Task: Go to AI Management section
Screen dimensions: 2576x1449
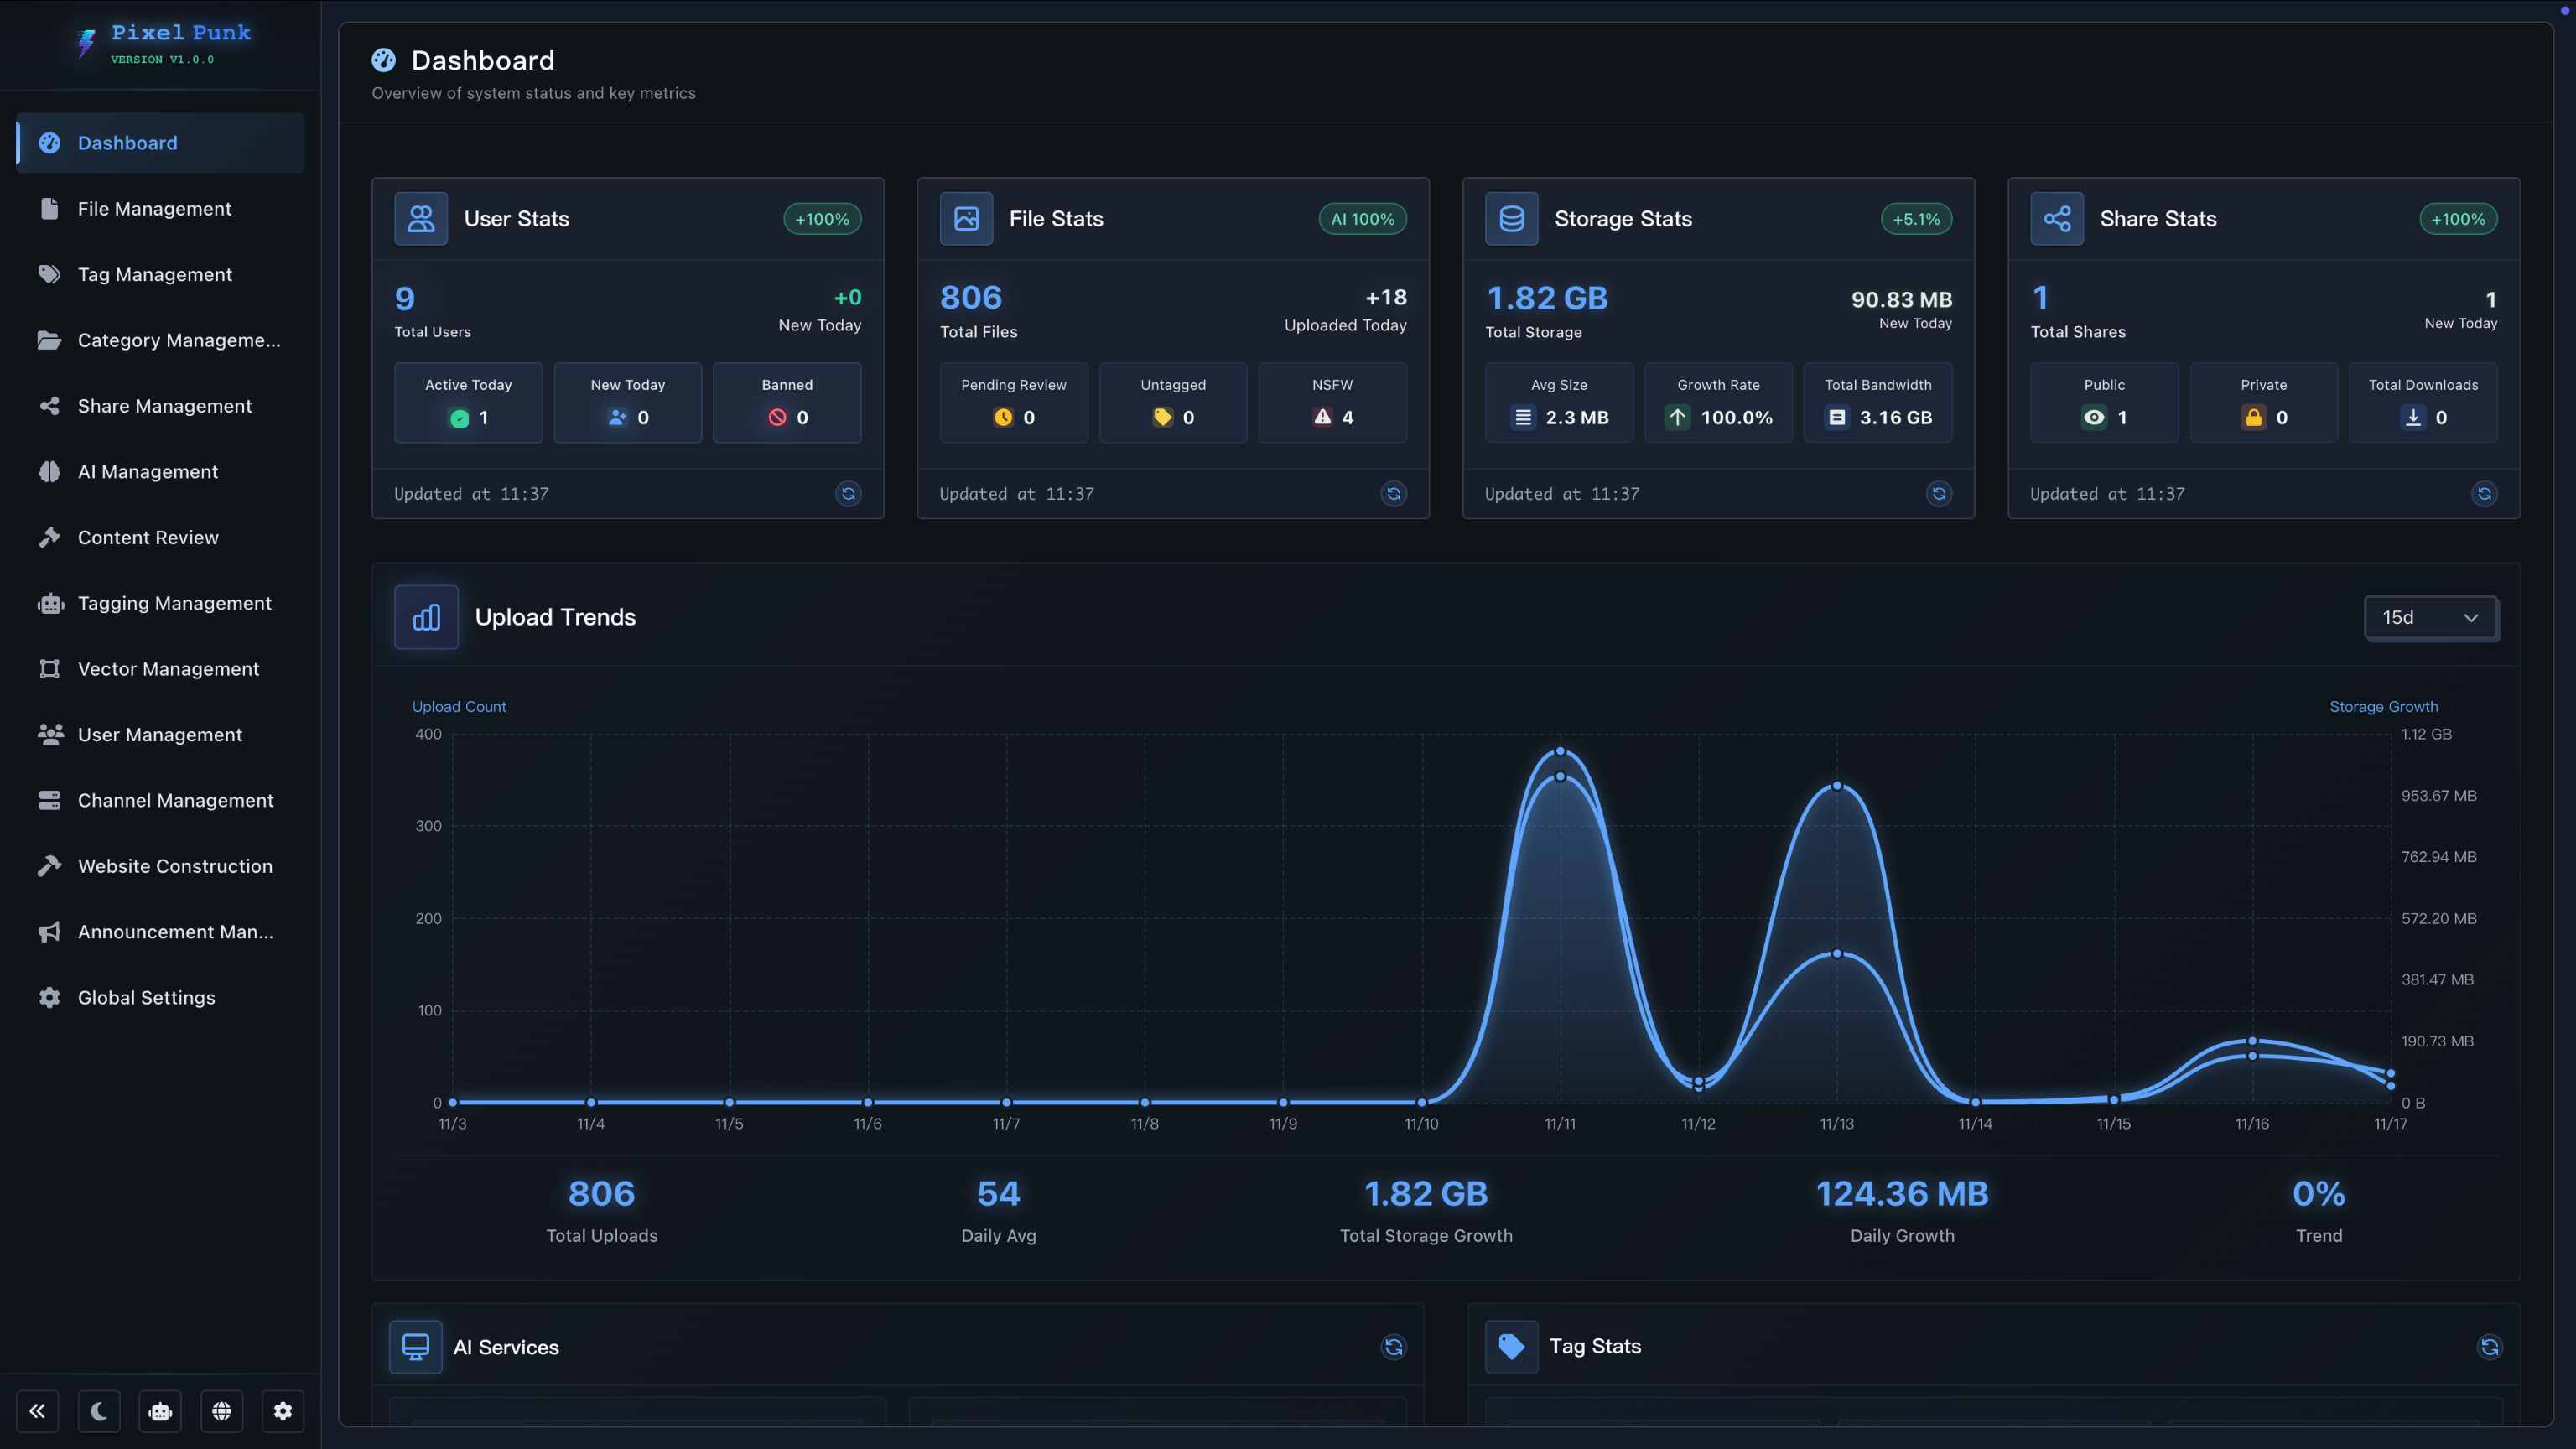Action: (148, 472)
